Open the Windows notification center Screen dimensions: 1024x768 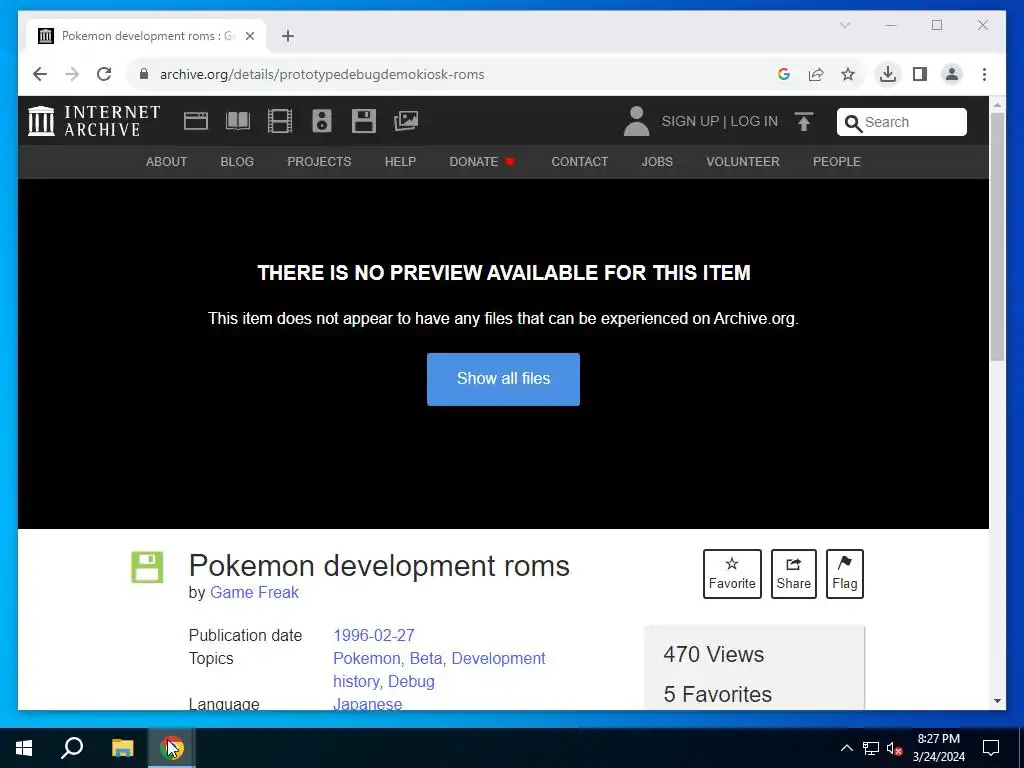pos(991,748)
